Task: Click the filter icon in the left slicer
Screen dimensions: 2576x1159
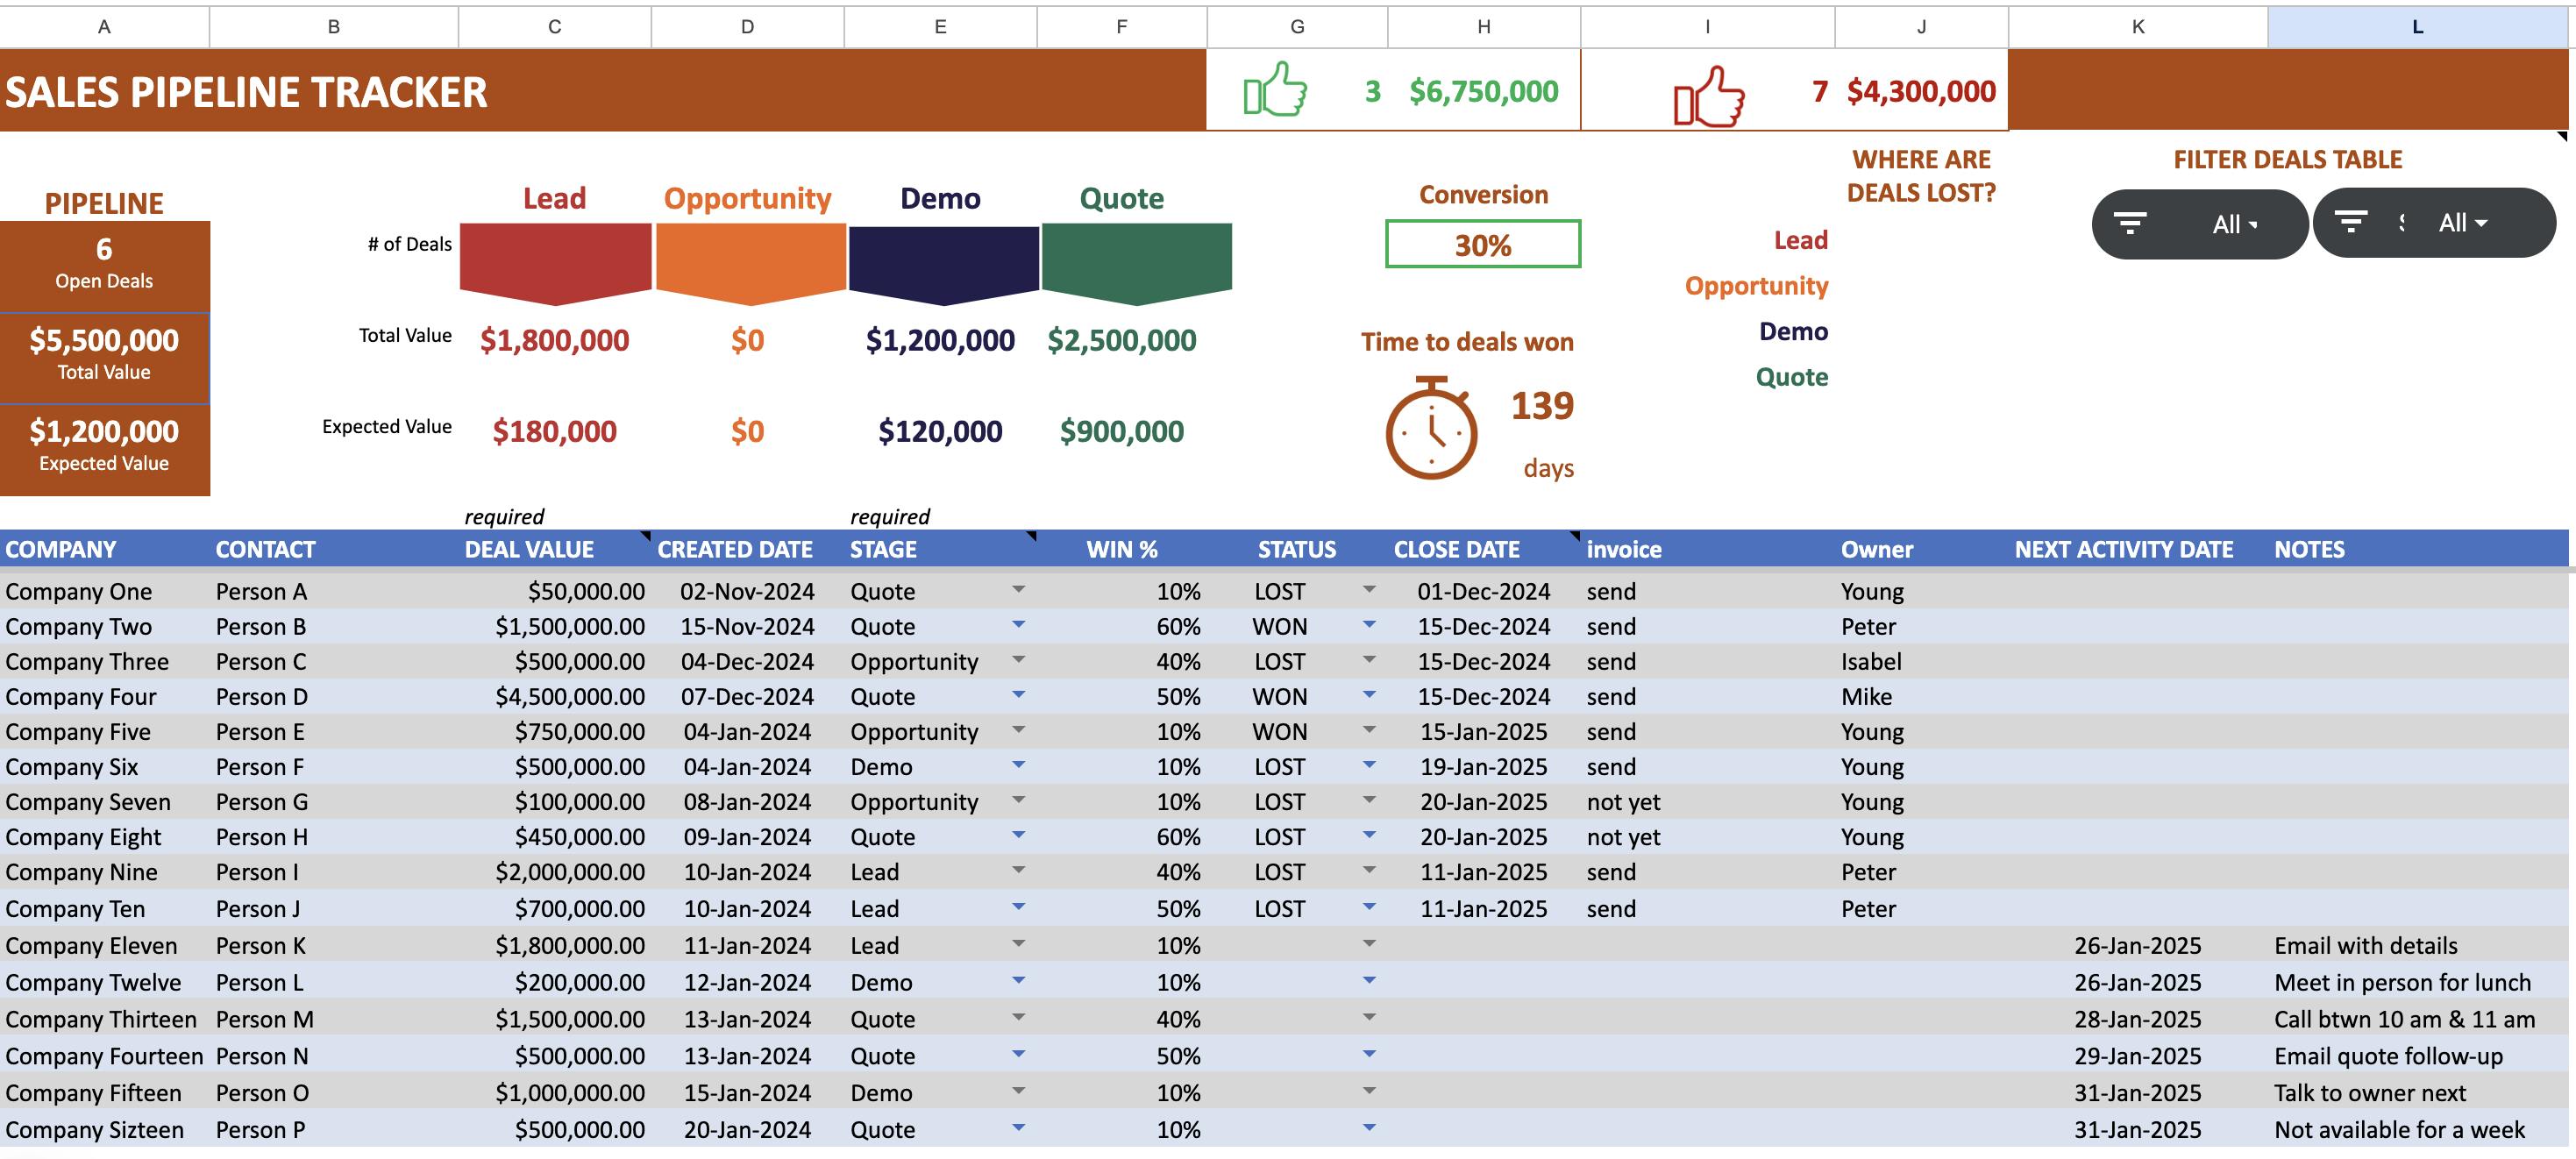Action: tap(2130, 223)
